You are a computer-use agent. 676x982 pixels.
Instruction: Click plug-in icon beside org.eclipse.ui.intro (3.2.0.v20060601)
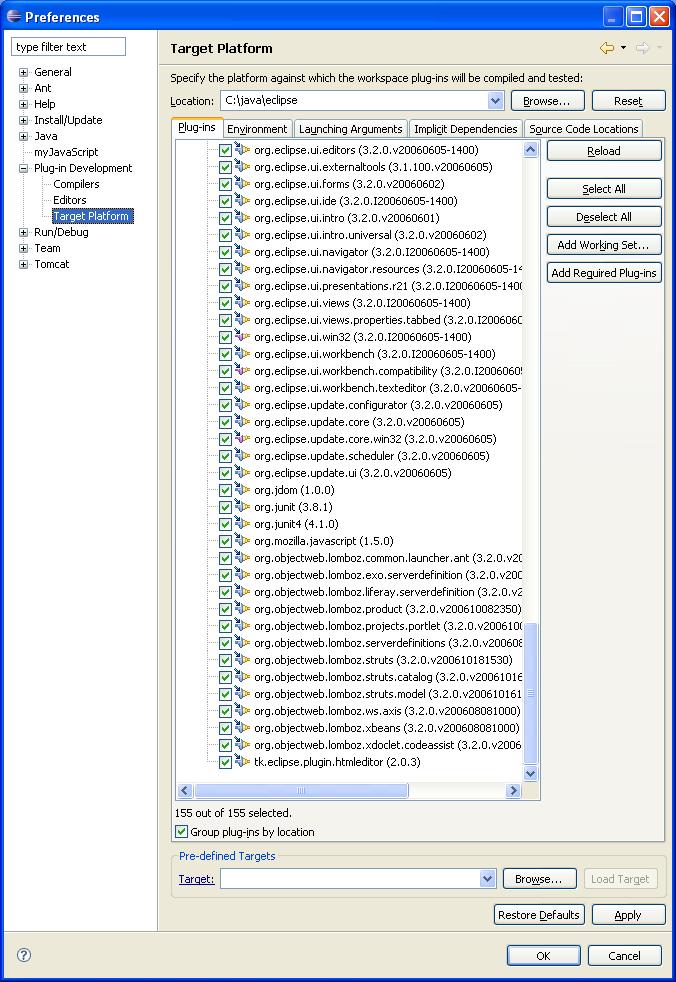pos(242,218)
